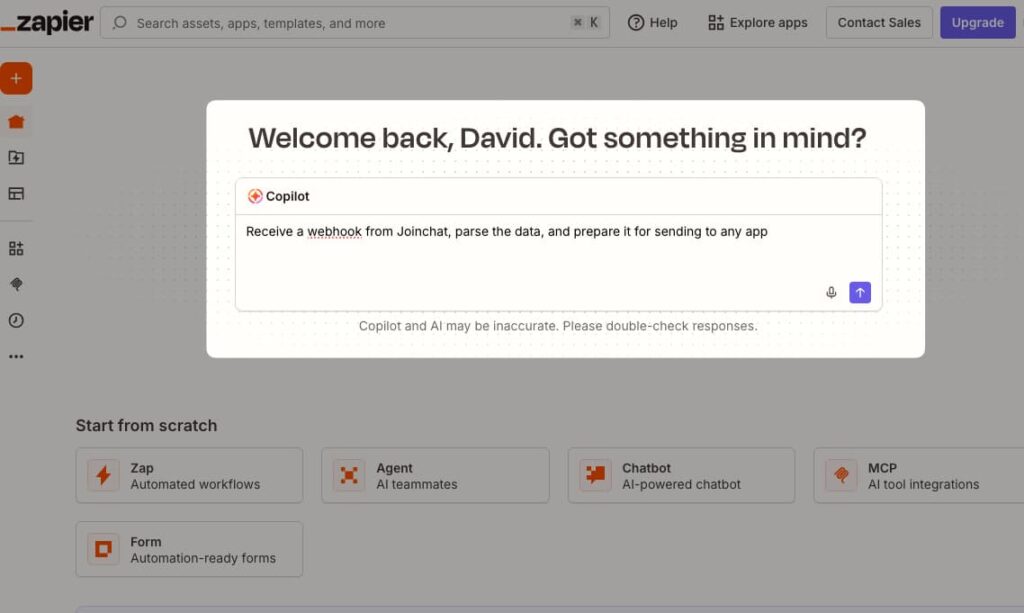Open the Zaps folder icon in sidebar
Image resolution: width=1024 pixels, height=613 pixels.
(16, 157)
